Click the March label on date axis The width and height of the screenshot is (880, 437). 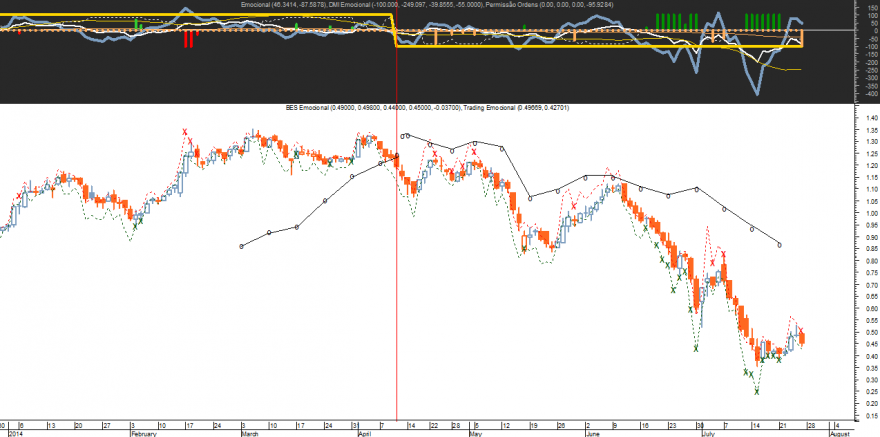point(250,434)
